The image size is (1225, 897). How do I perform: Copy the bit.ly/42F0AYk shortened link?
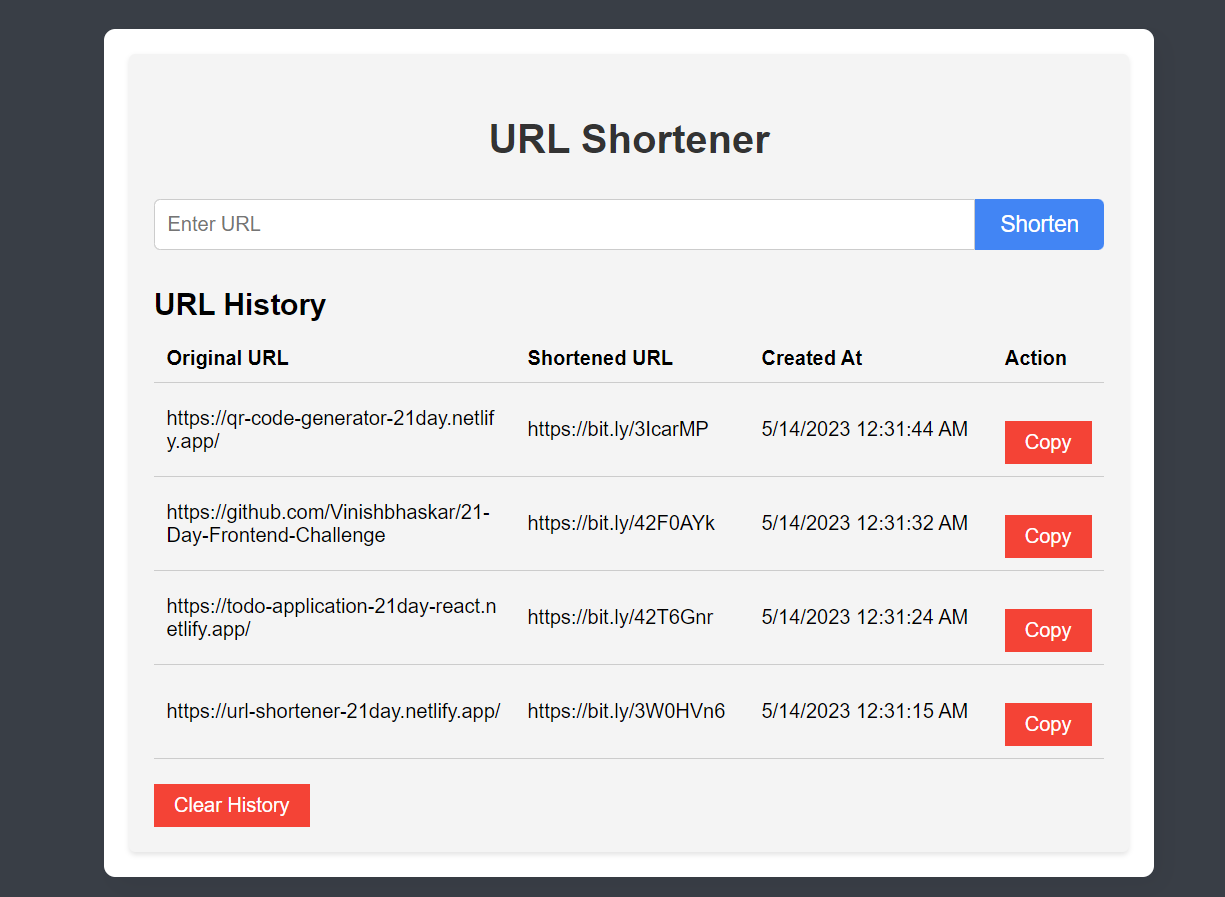point(1048,536)
